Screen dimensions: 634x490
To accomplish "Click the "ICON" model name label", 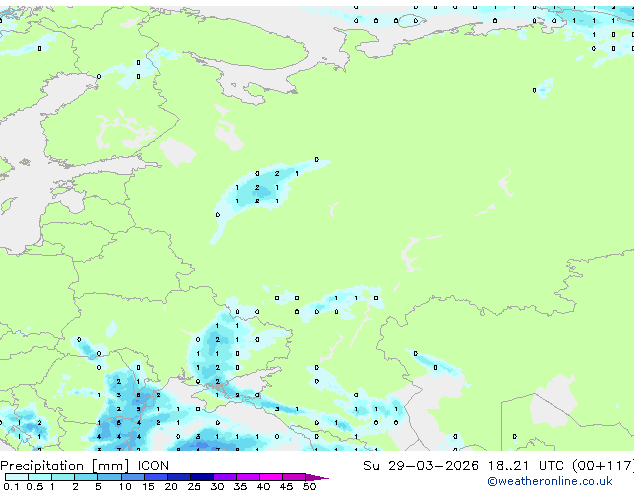I will pos(153,466).
